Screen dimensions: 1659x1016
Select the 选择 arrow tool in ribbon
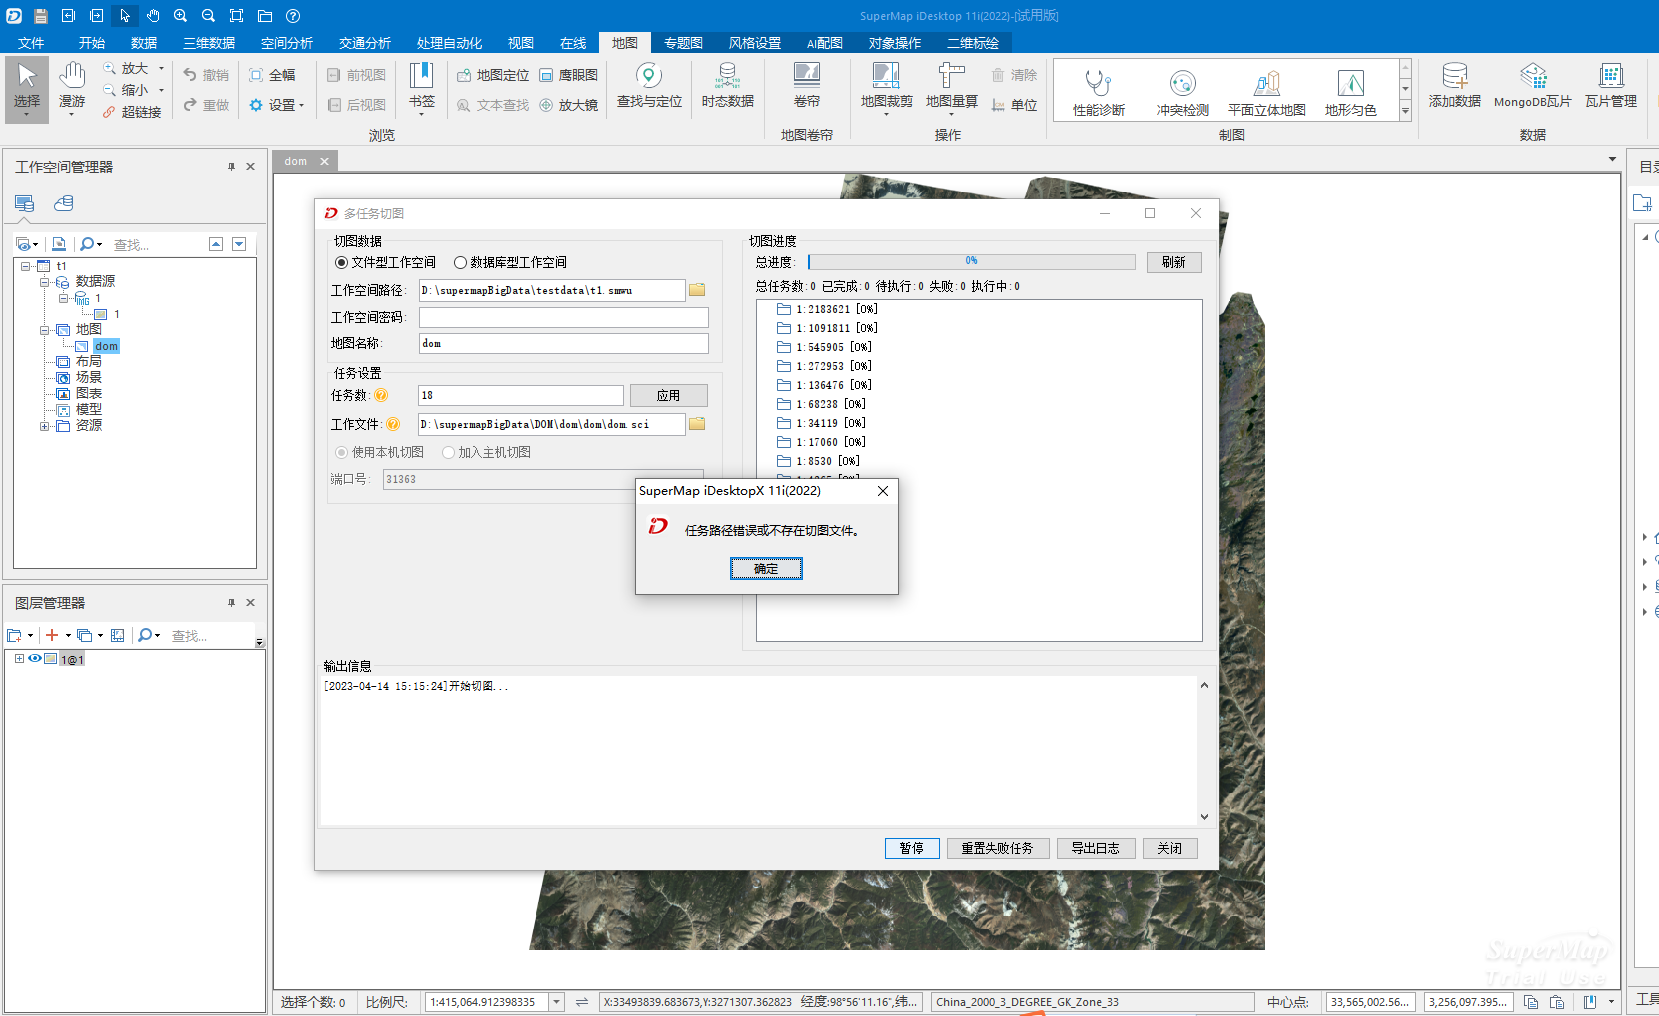click(x=27, y=89)
